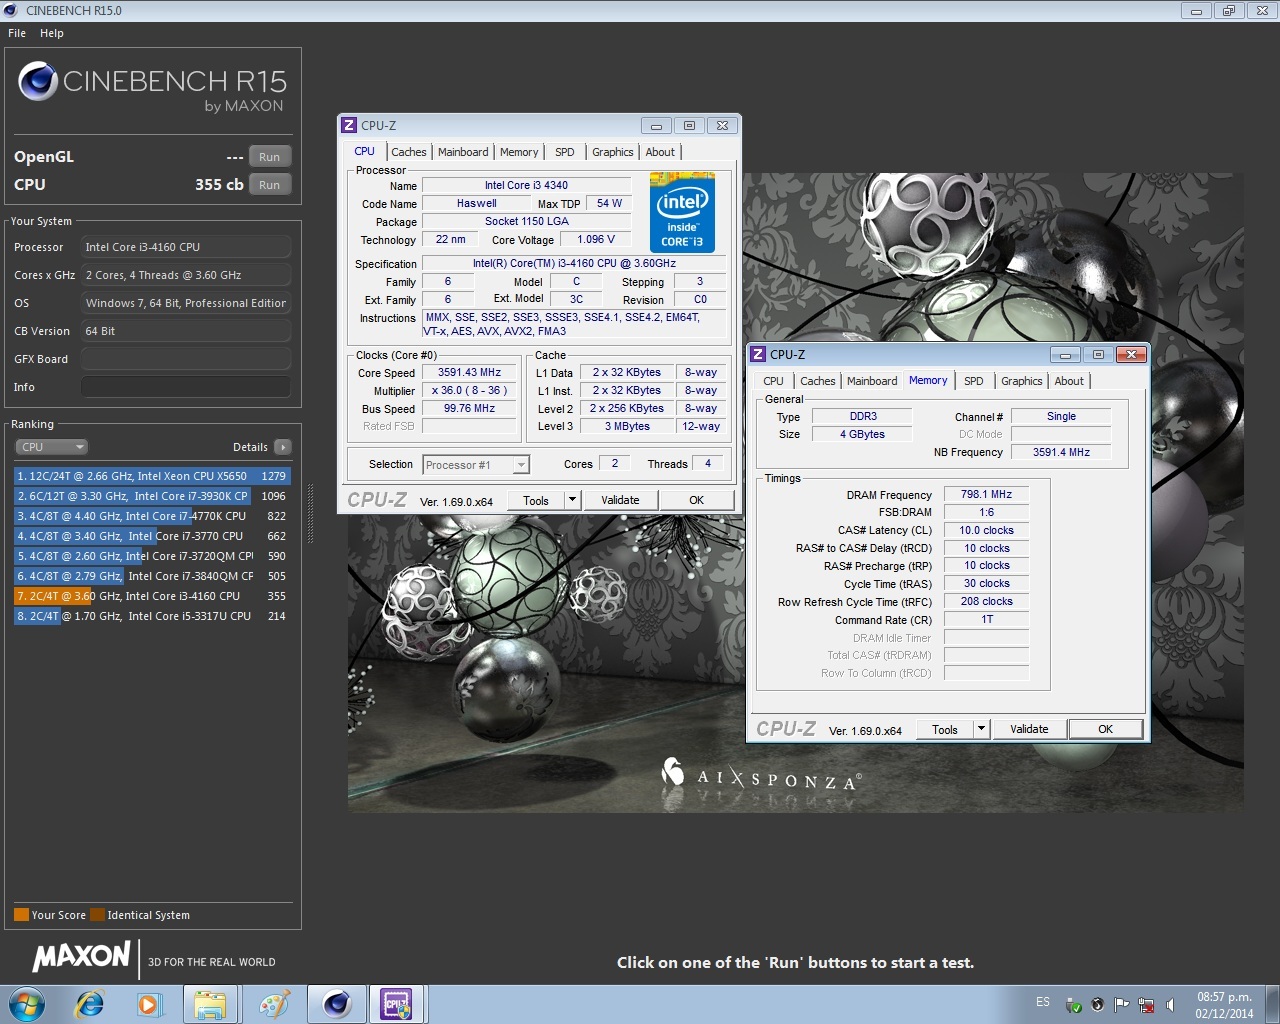Select the Core i7-3840QM ranking row
Screen dimensions: 1280x1024
(152, 576)
